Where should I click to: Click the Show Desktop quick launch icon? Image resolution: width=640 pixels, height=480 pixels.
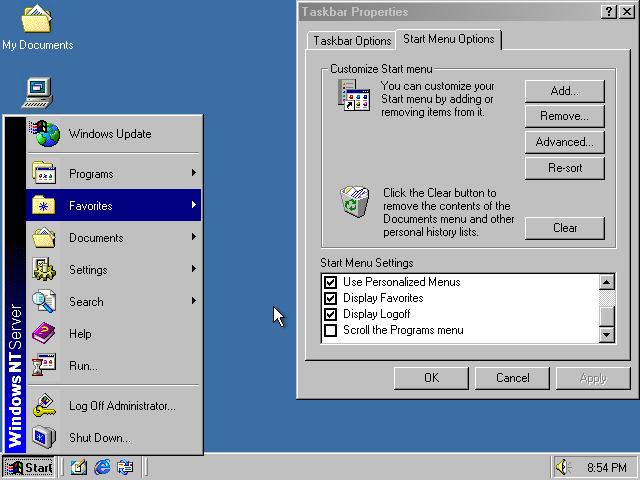coord(79,467)
